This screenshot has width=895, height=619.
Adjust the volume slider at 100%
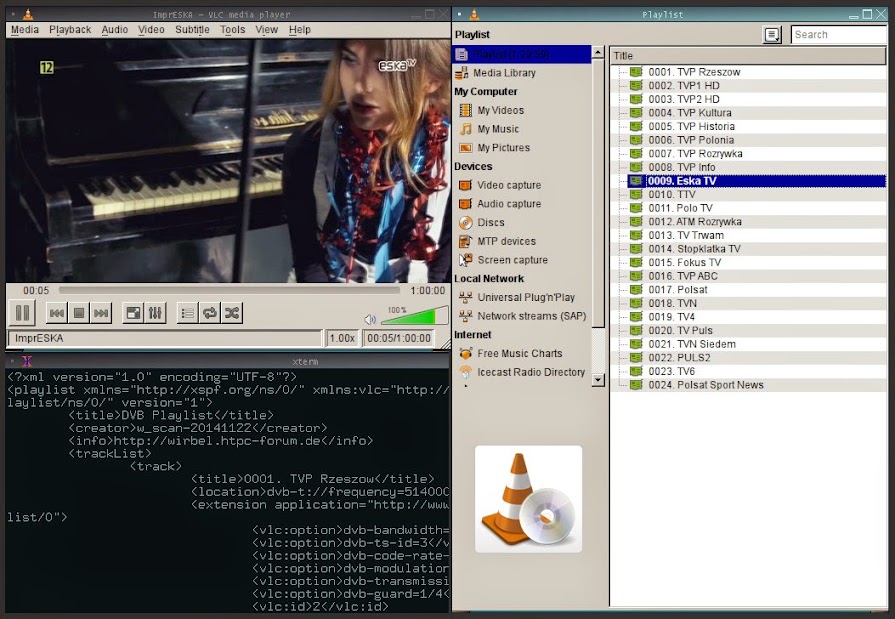click(x=414, y=316)
